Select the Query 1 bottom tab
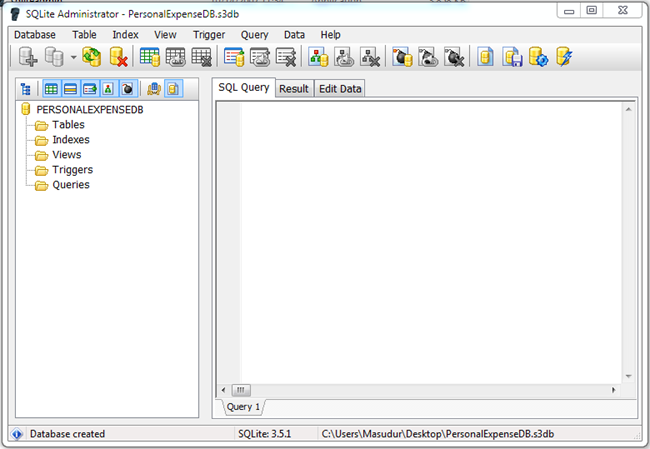650x449 pixels. pos(243,407)
